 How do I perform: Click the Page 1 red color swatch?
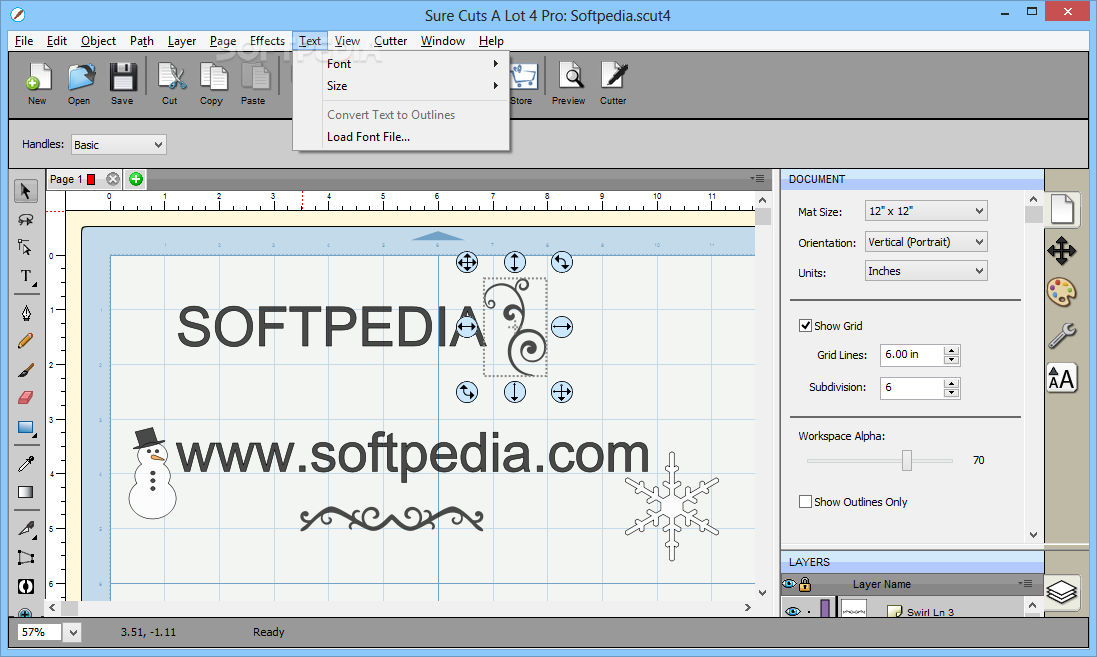91,179
